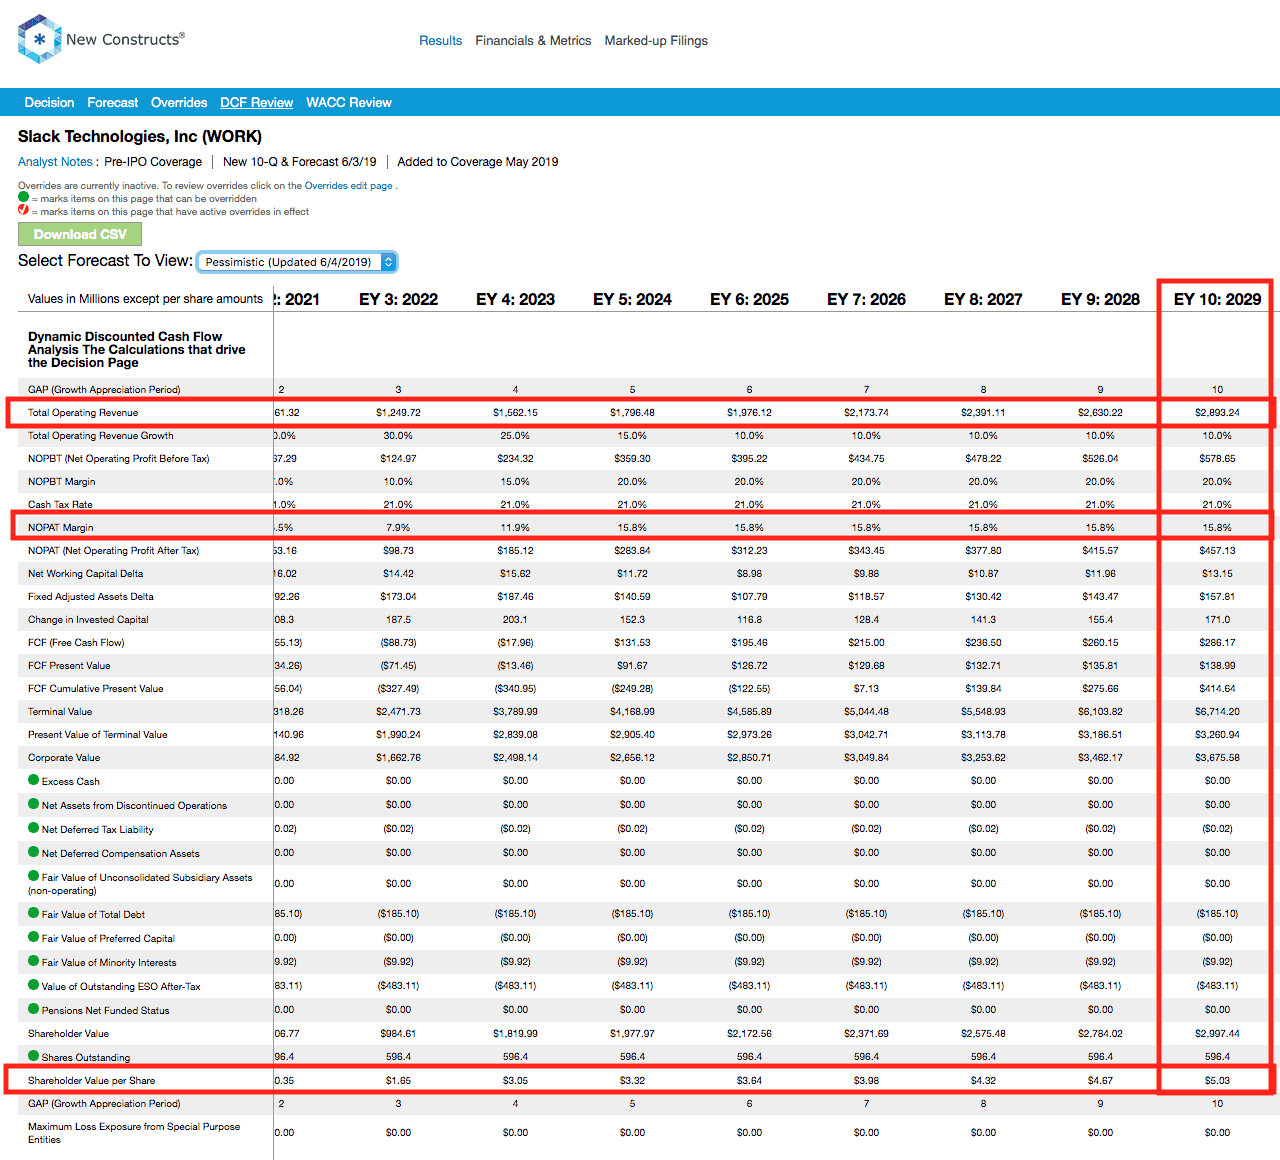The width and height of the screenshot is (1280, 1160).
Task: Click green dot beside Shares Outstanding
Action: [x=34, y=1056]
